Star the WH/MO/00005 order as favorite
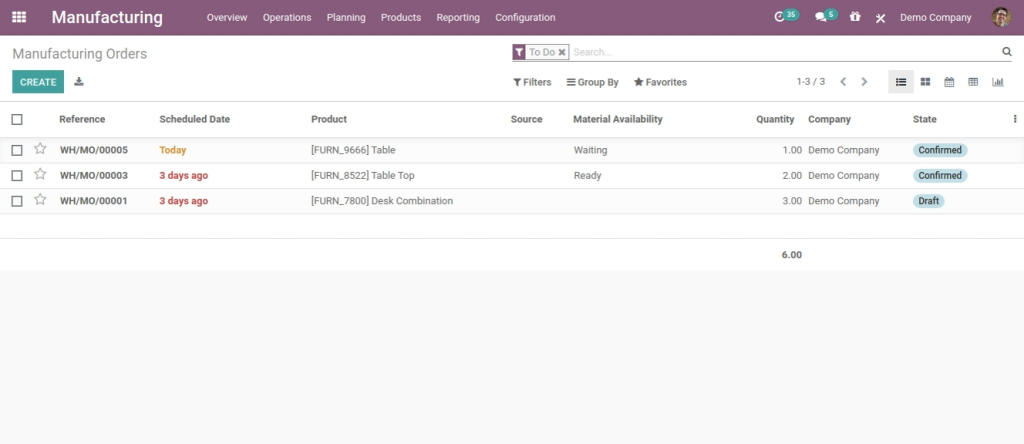 tap(40, 149)
